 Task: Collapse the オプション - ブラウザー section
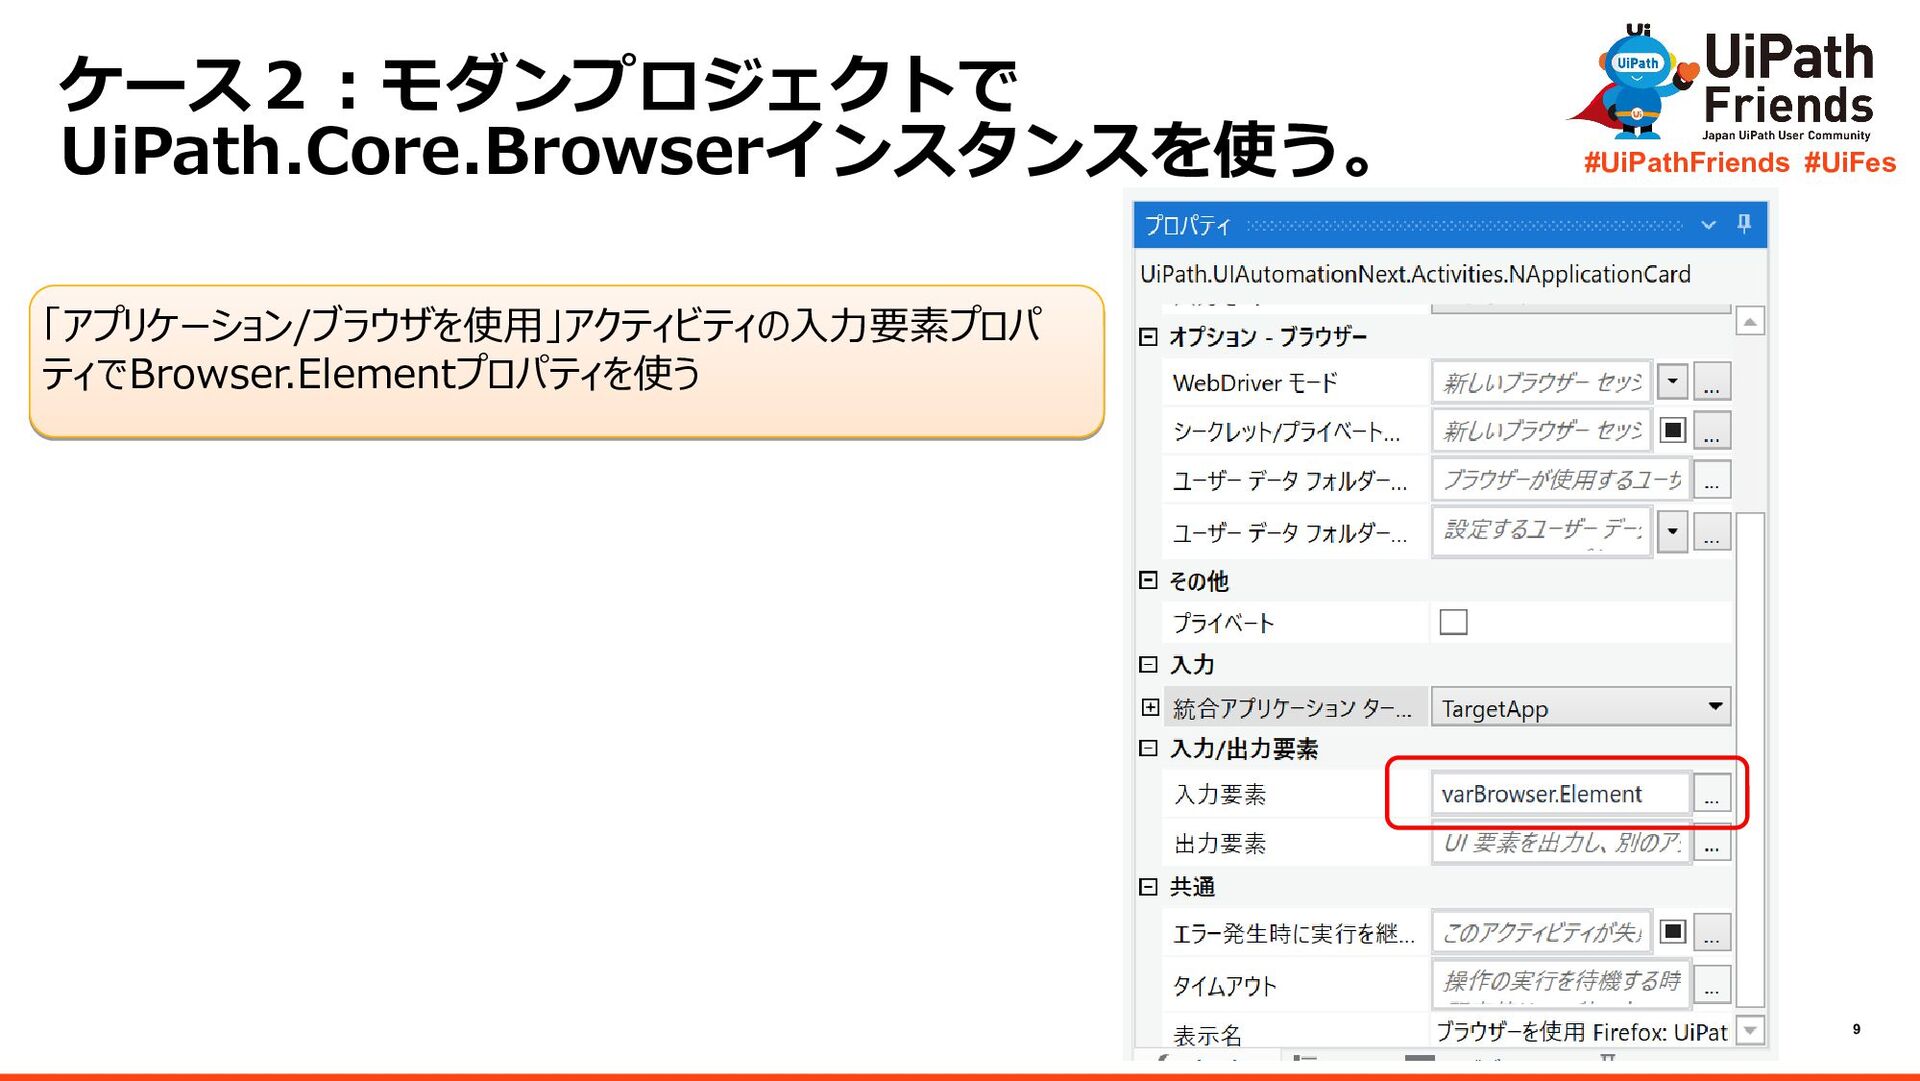[1148, 336]
